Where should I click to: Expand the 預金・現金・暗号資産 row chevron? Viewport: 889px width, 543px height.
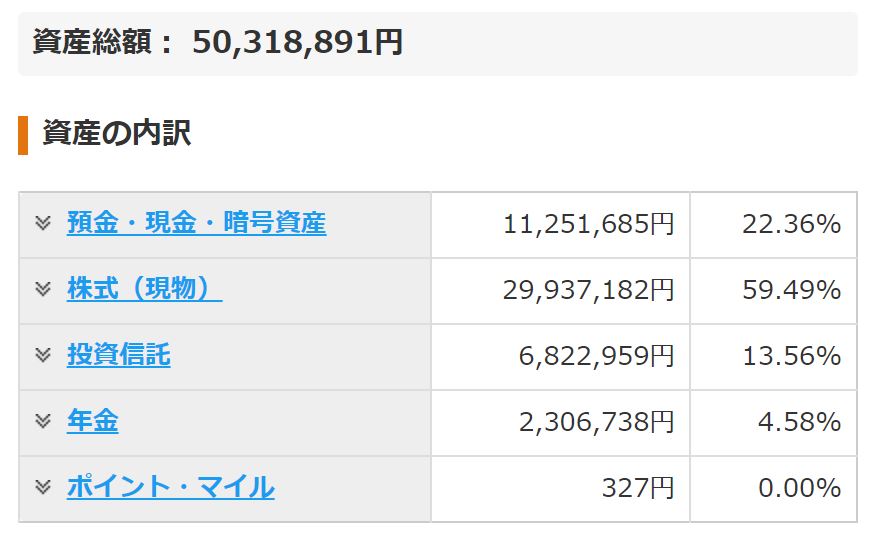(43, 223)
